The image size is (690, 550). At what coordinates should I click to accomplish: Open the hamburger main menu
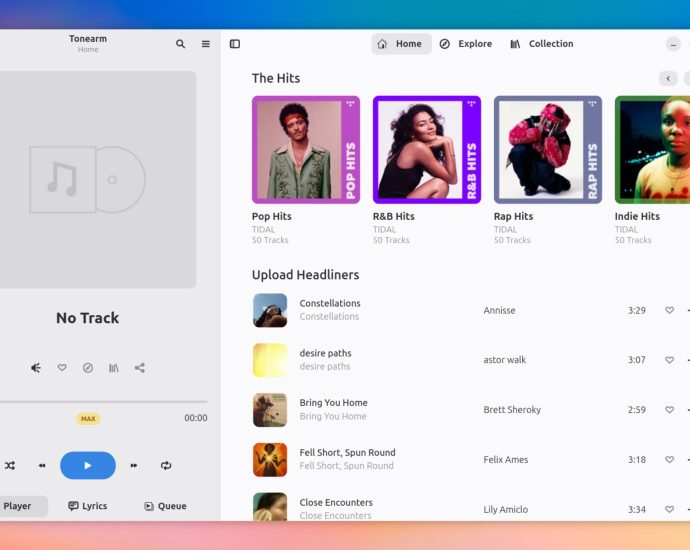pyautogui.click(x=206, y=44)
